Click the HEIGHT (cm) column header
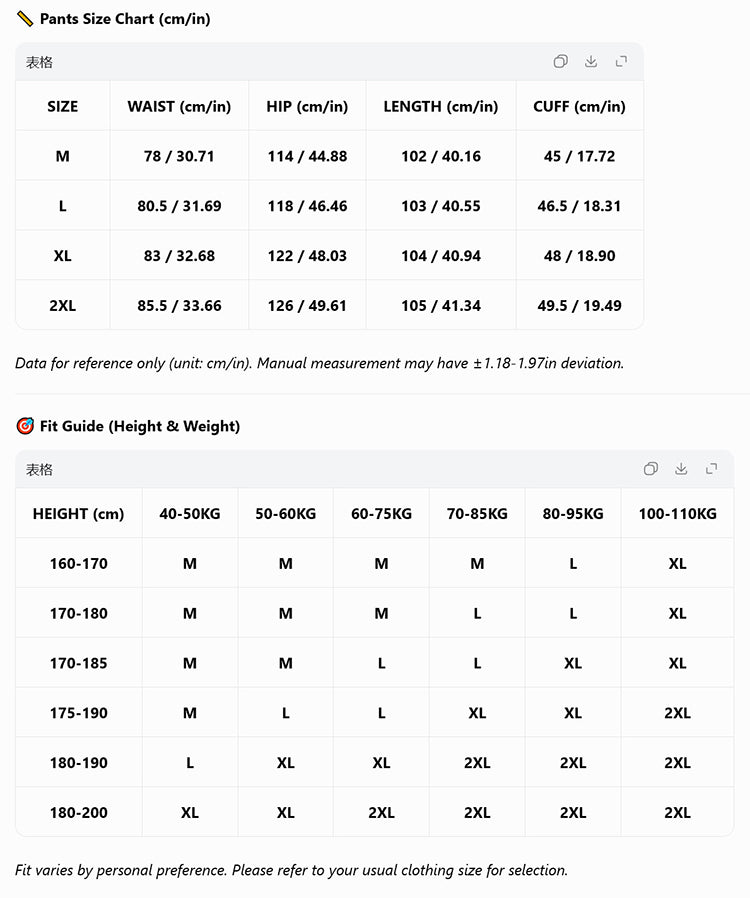 pos(78,514)
